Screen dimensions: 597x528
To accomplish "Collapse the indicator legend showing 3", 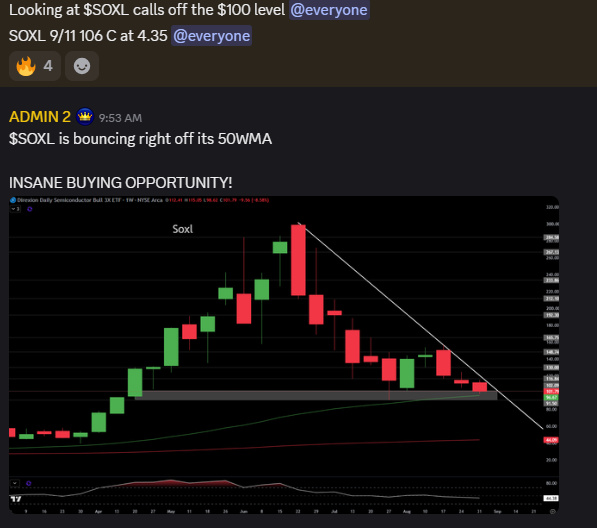I will (x=15, y=209).
